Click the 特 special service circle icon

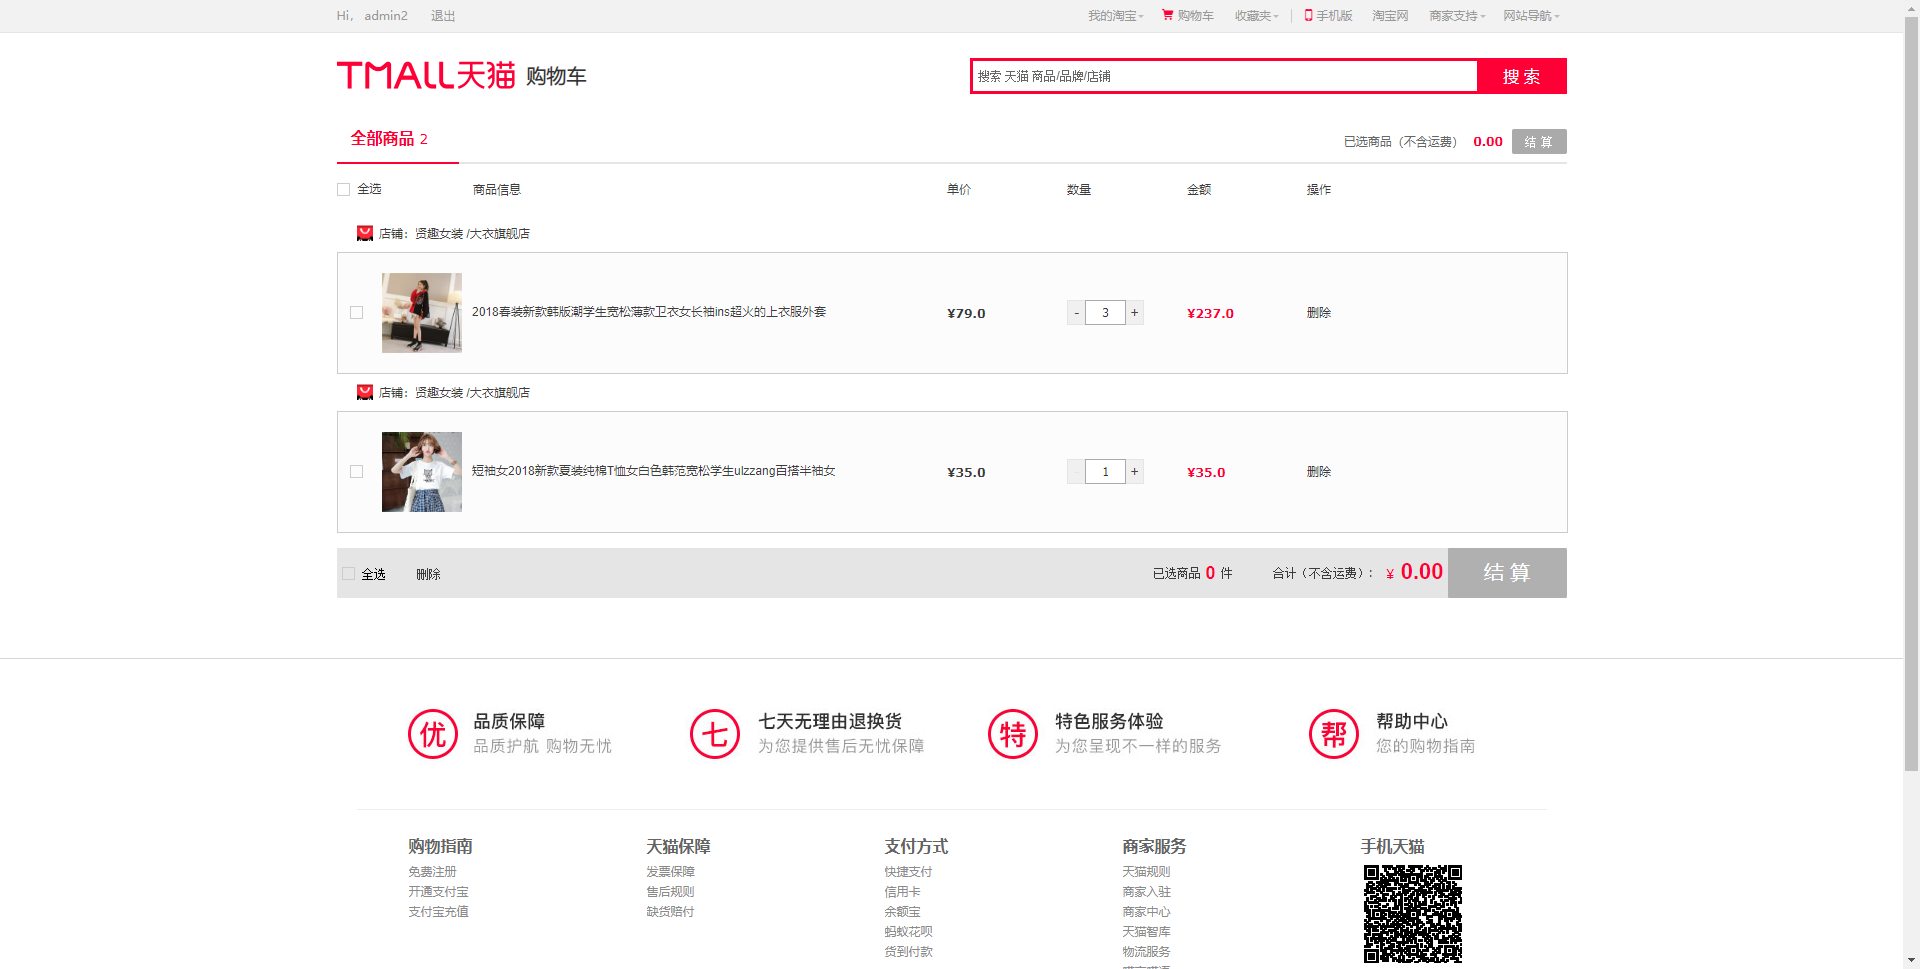point(1013,734)
